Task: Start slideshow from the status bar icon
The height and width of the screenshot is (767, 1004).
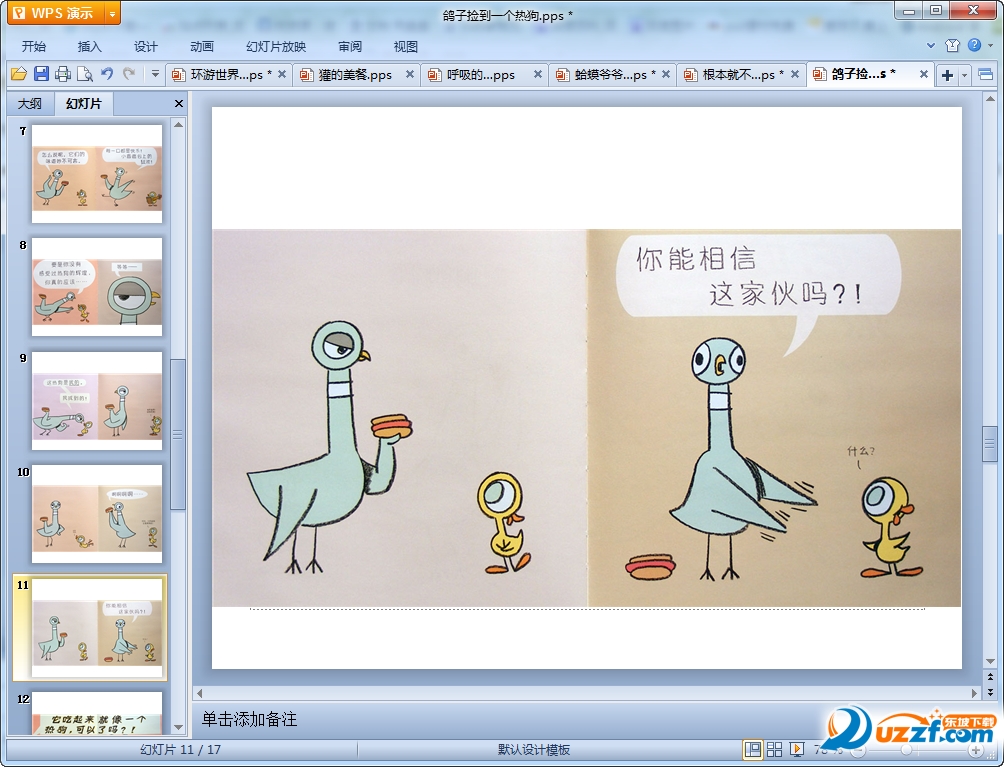Action: pyautogui.click(x=797, y=749)
